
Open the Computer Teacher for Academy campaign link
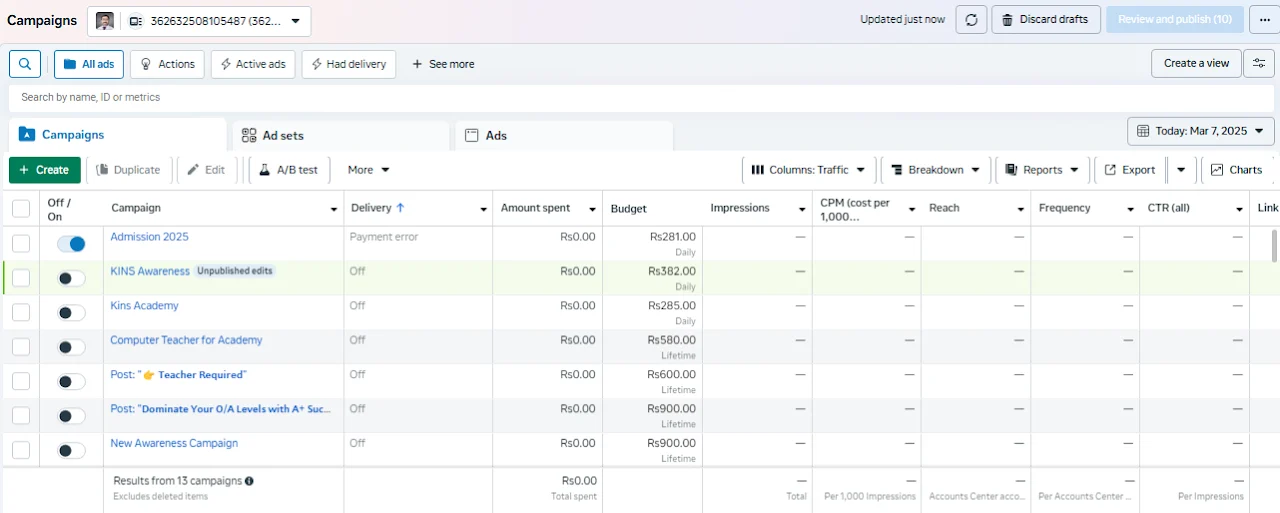pyautogui.click(x=186, y=340)
